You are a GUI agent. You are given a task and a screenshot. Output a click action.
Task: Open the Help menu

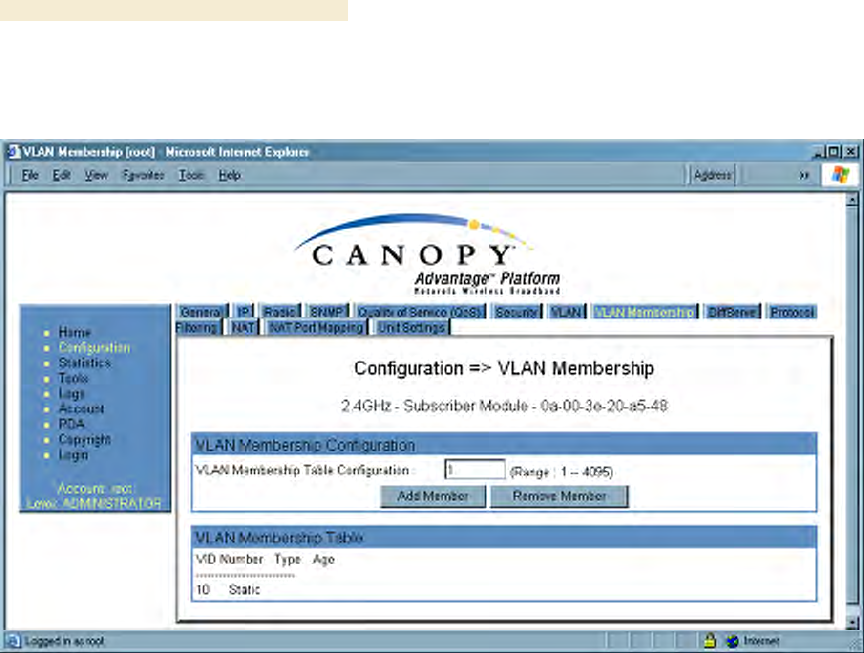tap(229, 175)
